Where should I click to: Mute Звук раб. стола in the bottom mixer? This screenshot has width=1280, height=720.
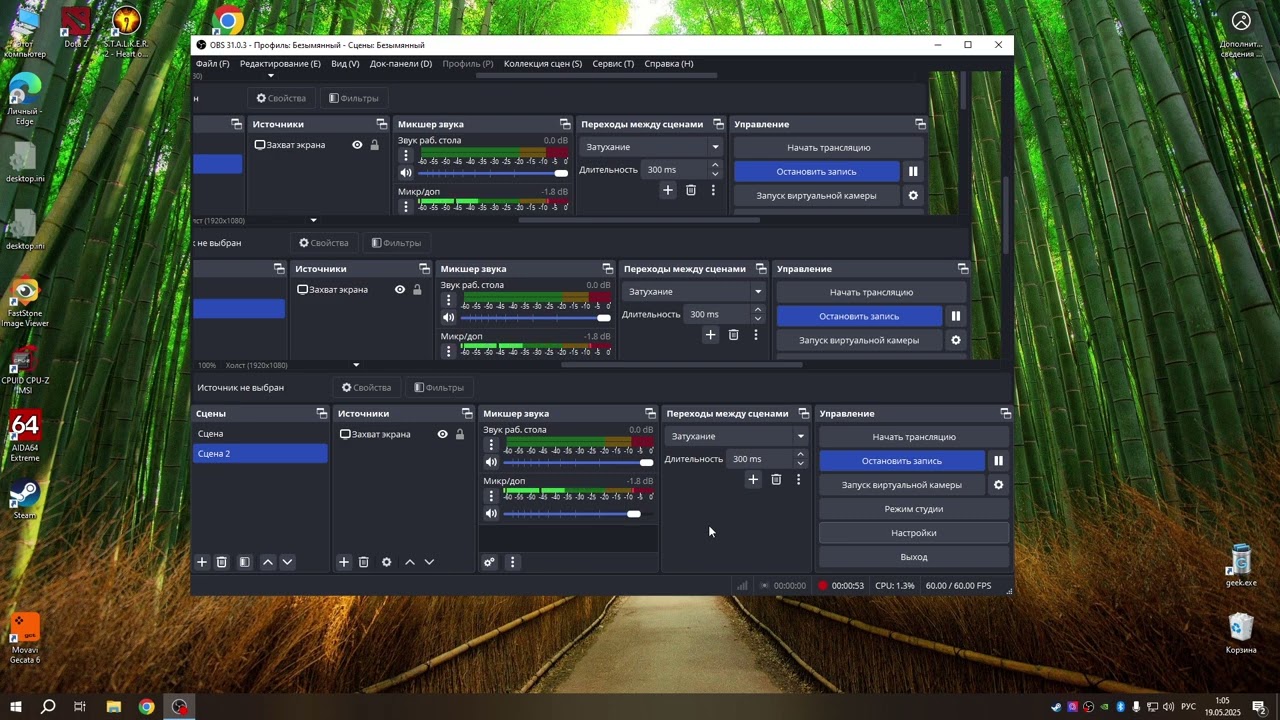point(491,462)
